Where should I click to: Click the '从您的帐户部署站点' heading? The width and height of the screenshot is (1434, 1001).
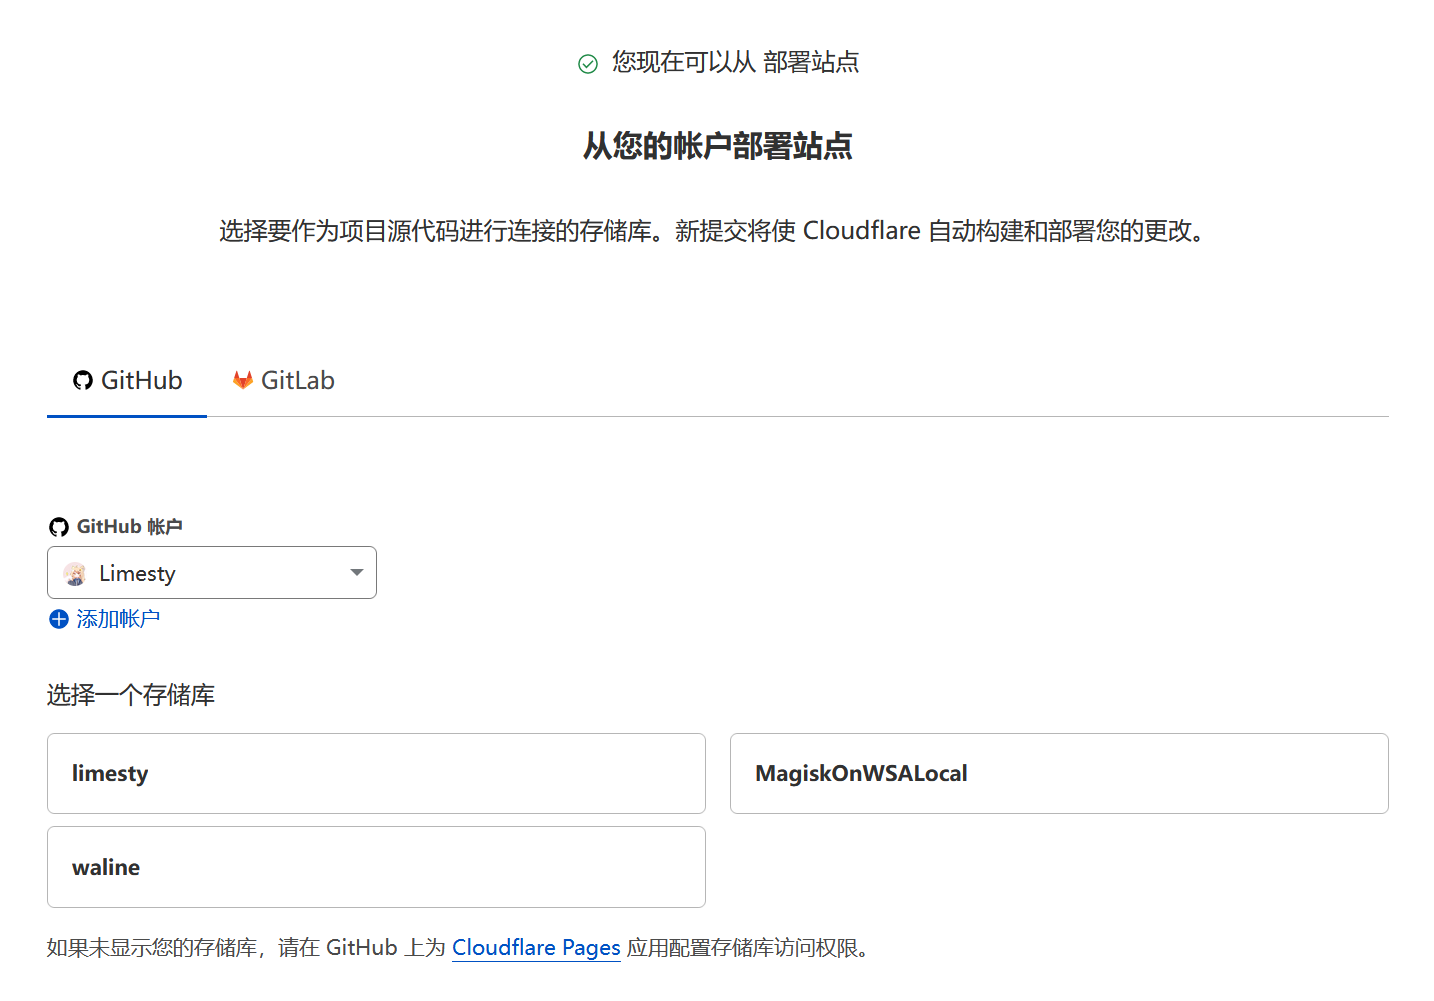point(717,146)
